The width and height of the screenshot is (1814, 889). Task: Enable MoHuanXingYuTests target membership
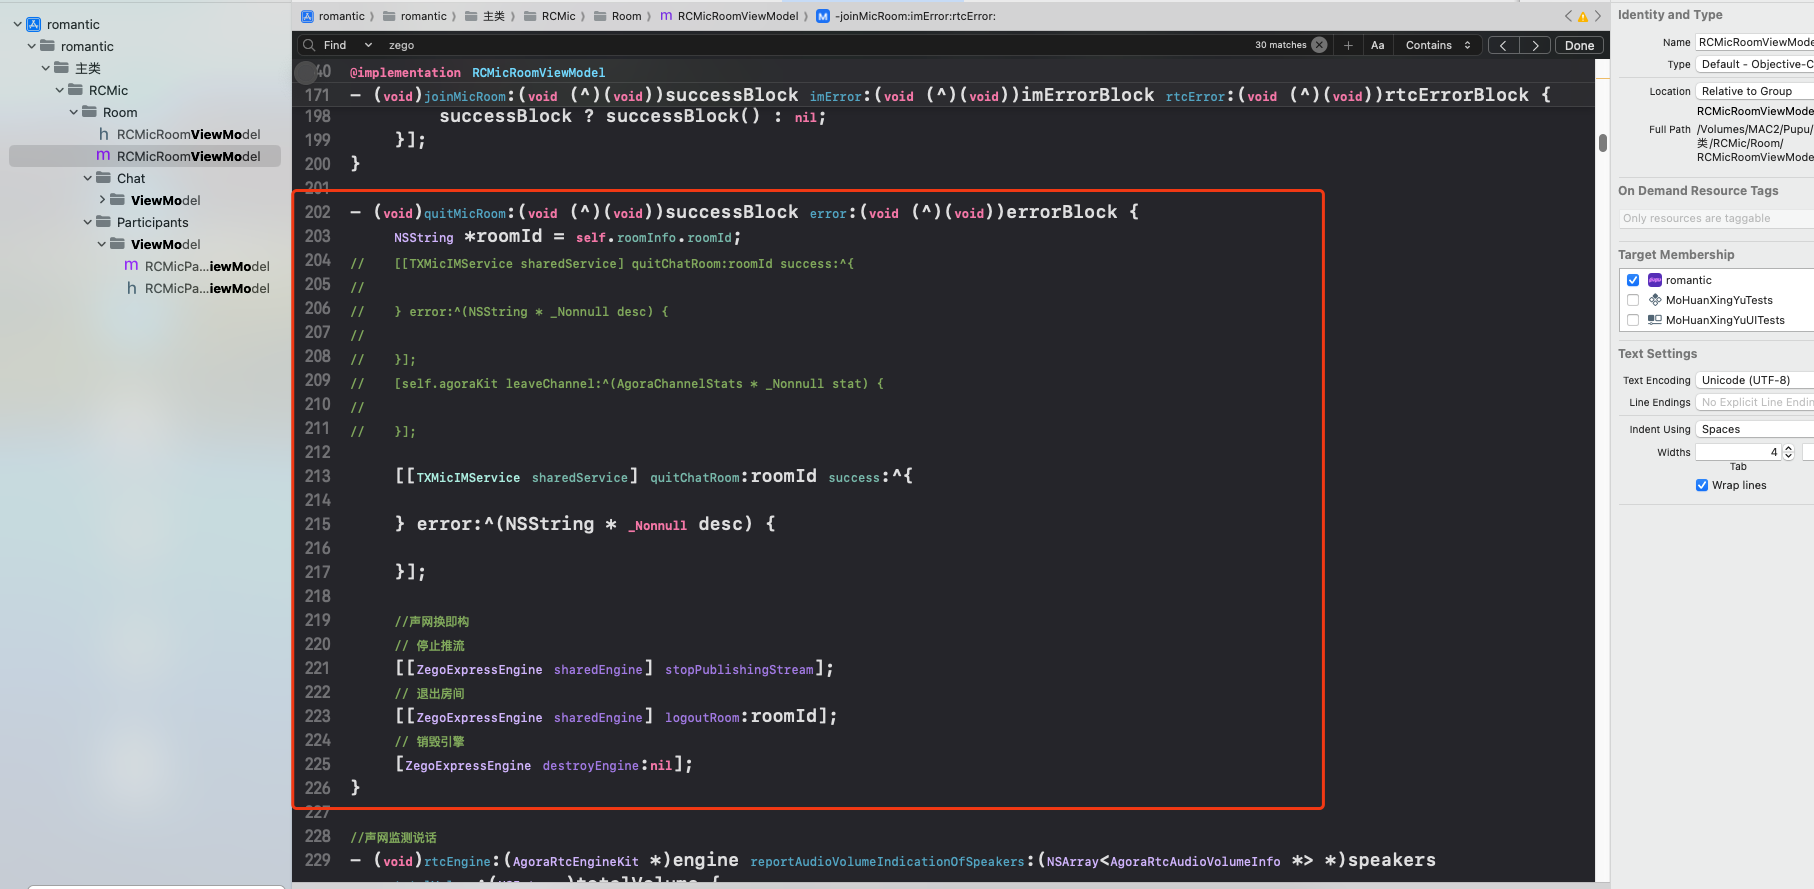click(1633, 300)
